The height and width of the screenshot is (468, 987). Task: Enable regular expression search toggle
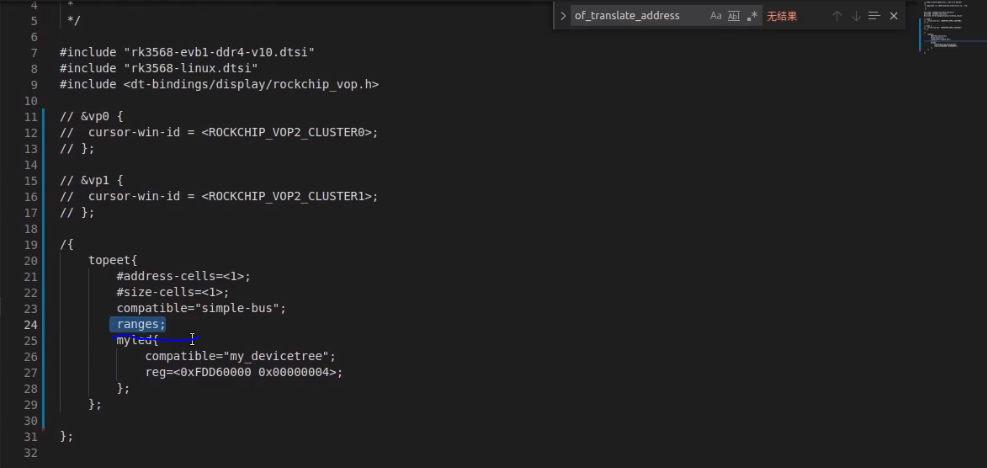click(752, 16)
